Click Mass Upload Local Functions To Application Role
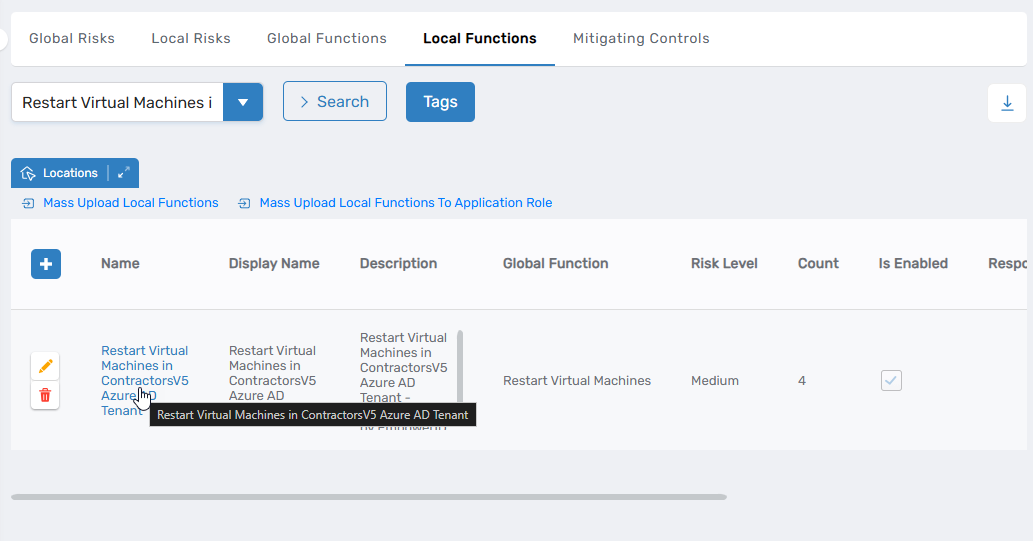The width and height of the screenshot is (1033, 541). coord(405,203)
